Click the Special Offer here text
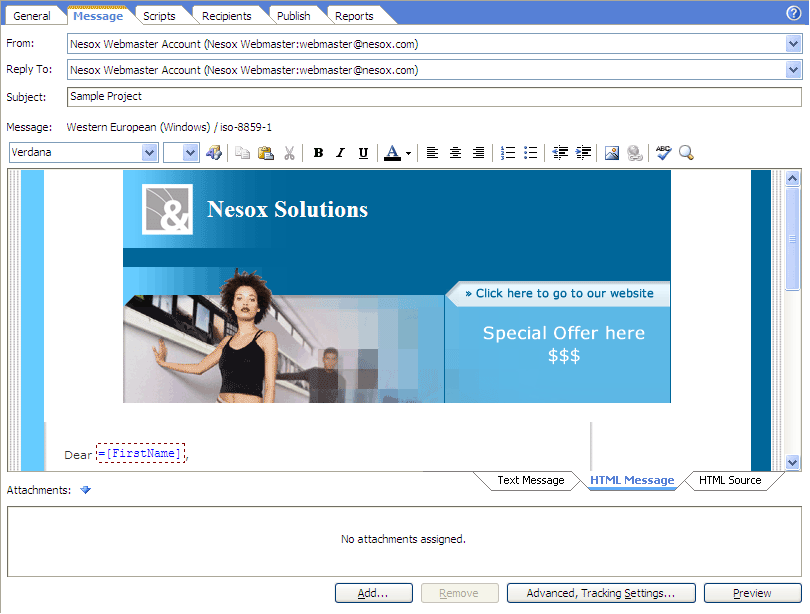This screenshot has width=810, height=614. click(x=564, y=333)
